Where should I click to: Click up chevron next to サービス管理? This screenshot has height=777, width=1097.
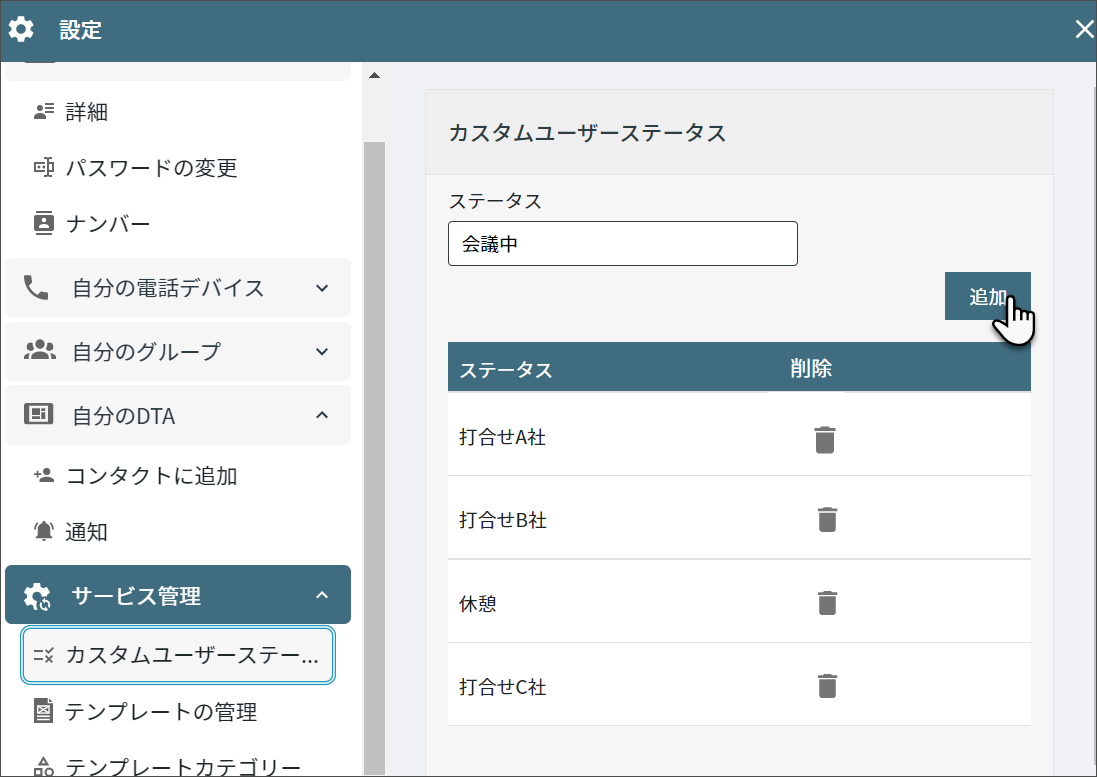322,595
